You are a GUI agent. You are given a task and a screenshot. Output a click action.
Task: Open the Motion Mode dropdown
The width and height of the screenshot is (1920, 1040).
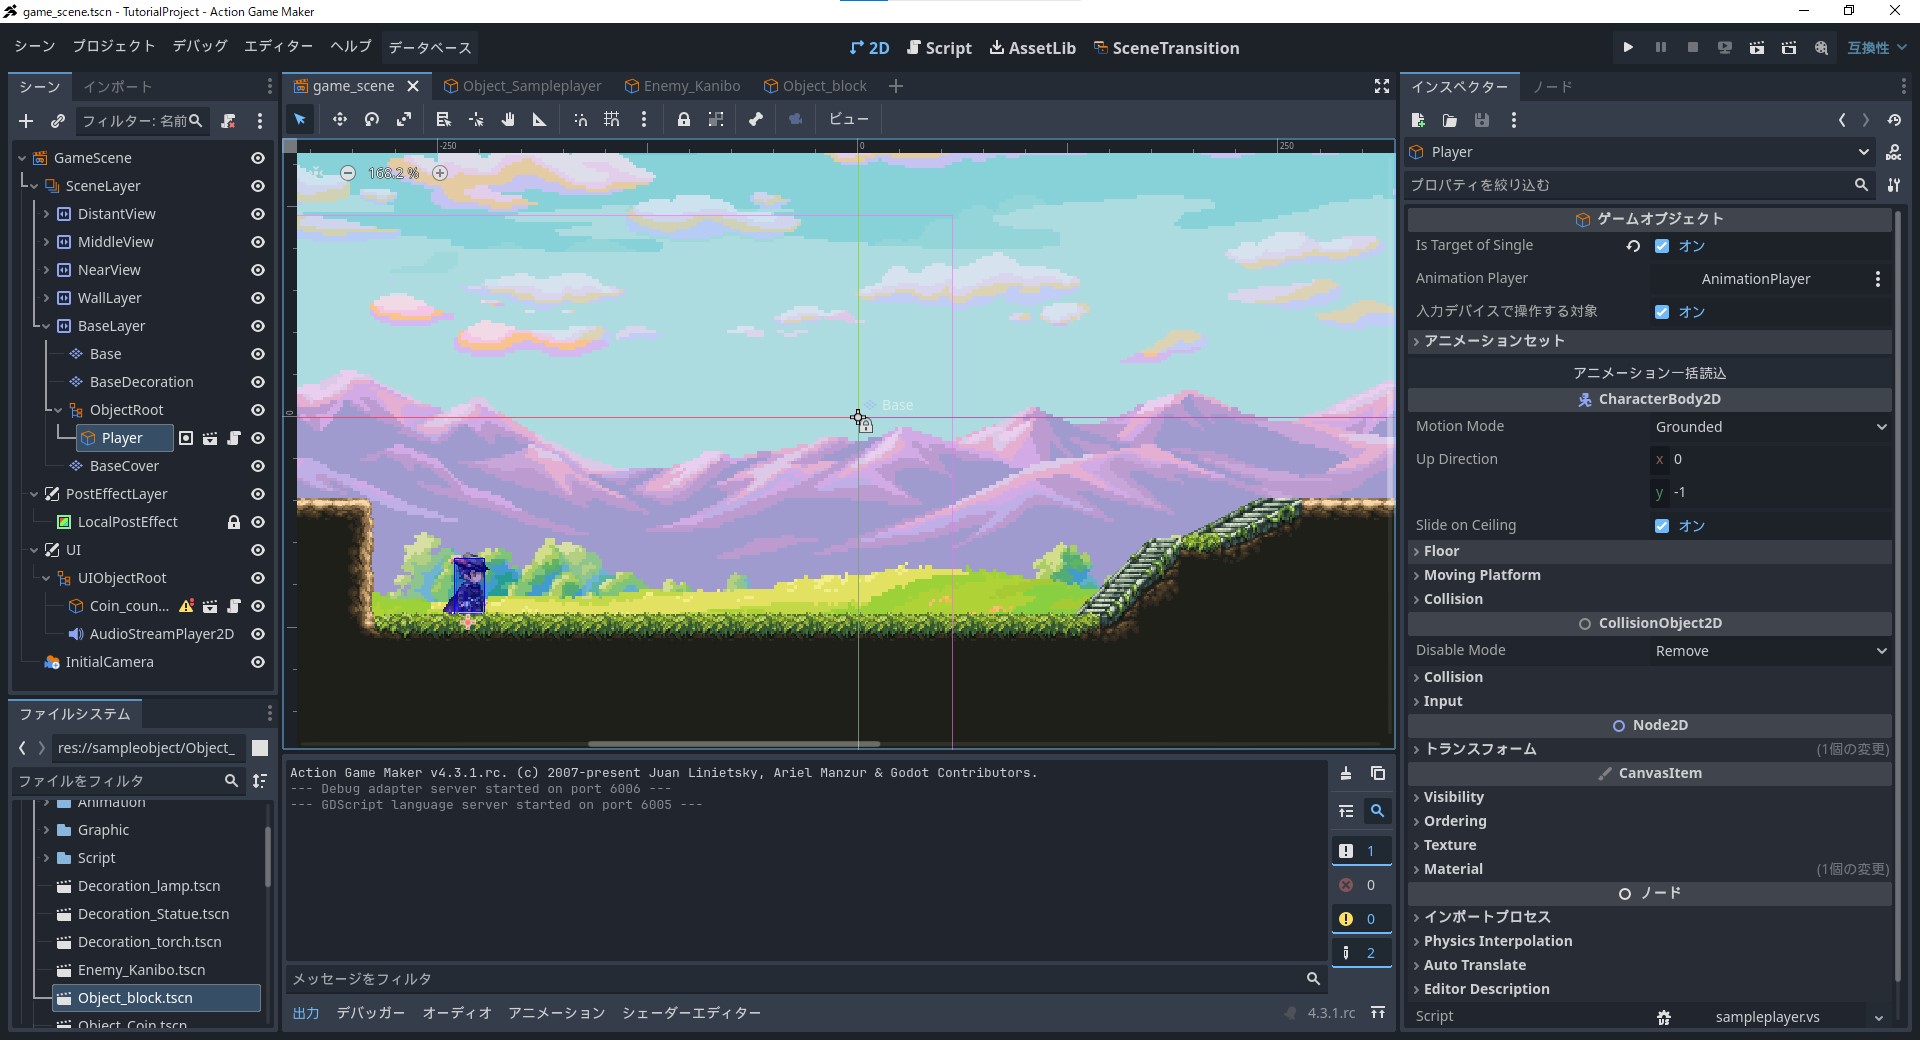tap(1770, 426)
